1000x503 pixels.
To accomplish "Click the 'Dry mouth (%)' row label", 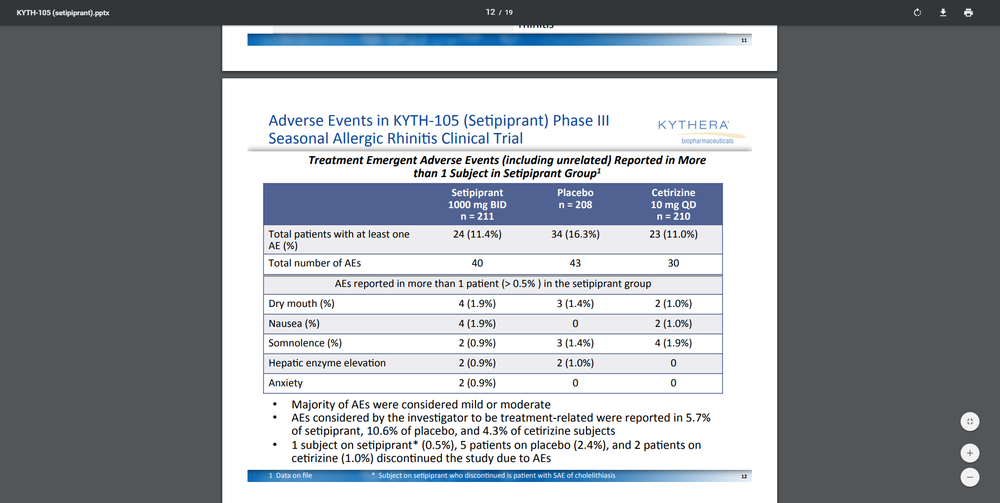I will 301,303.
